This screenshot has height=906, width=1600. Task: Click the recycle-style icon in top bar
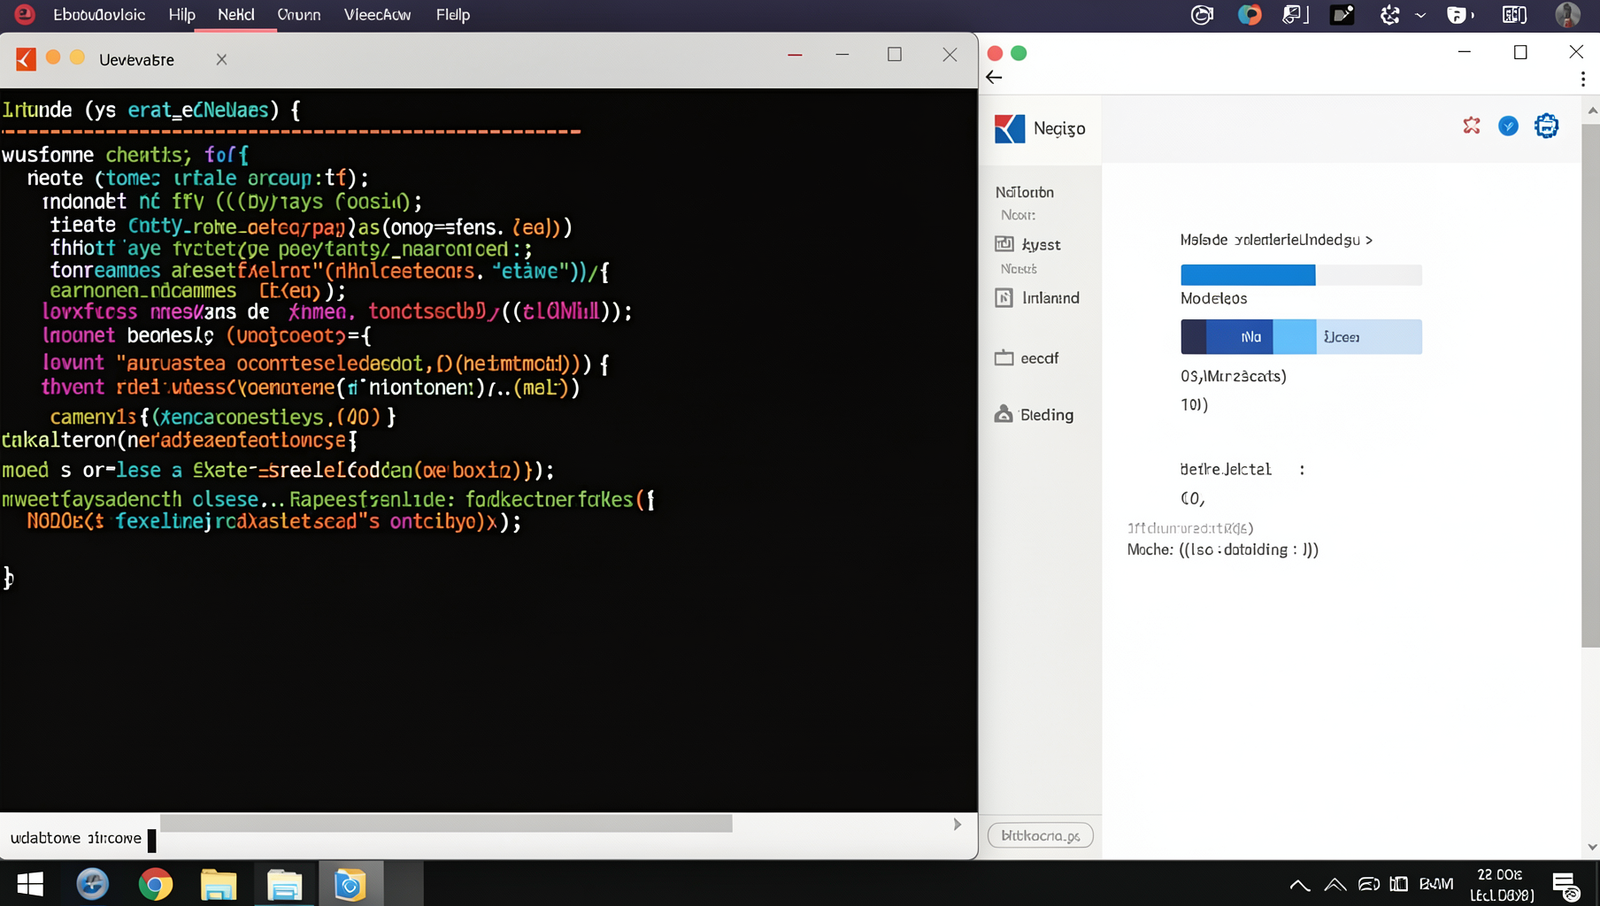tap(1390, 15)
